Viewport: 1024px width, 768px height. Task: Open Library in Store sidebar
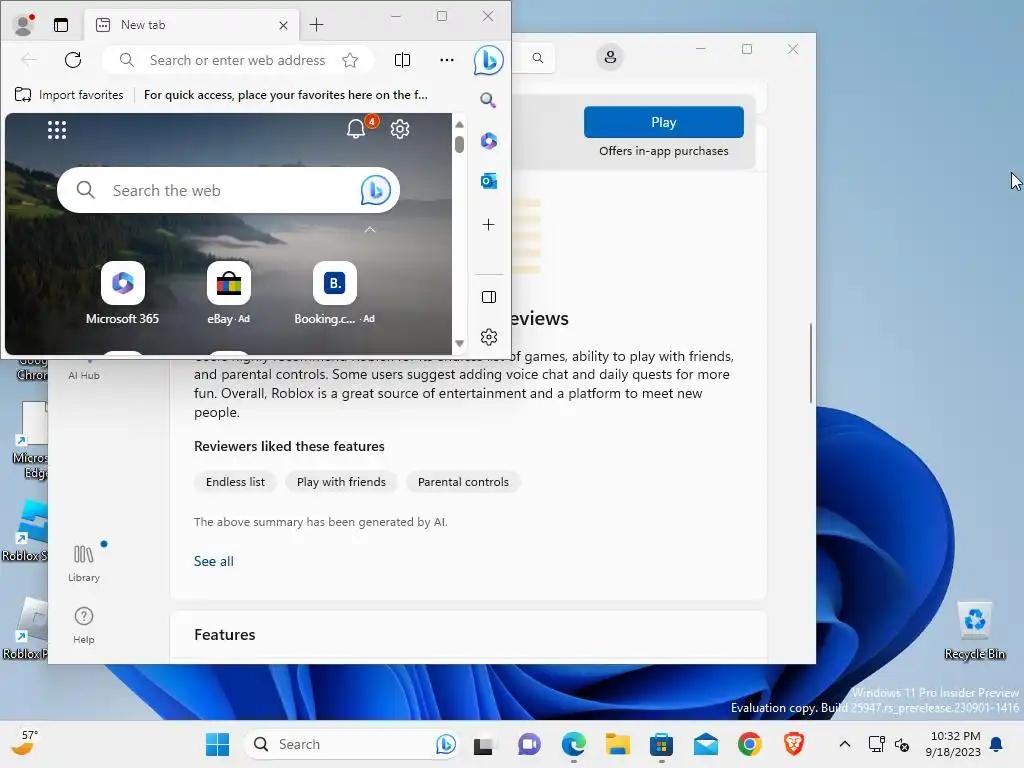(x=84, y=563)
